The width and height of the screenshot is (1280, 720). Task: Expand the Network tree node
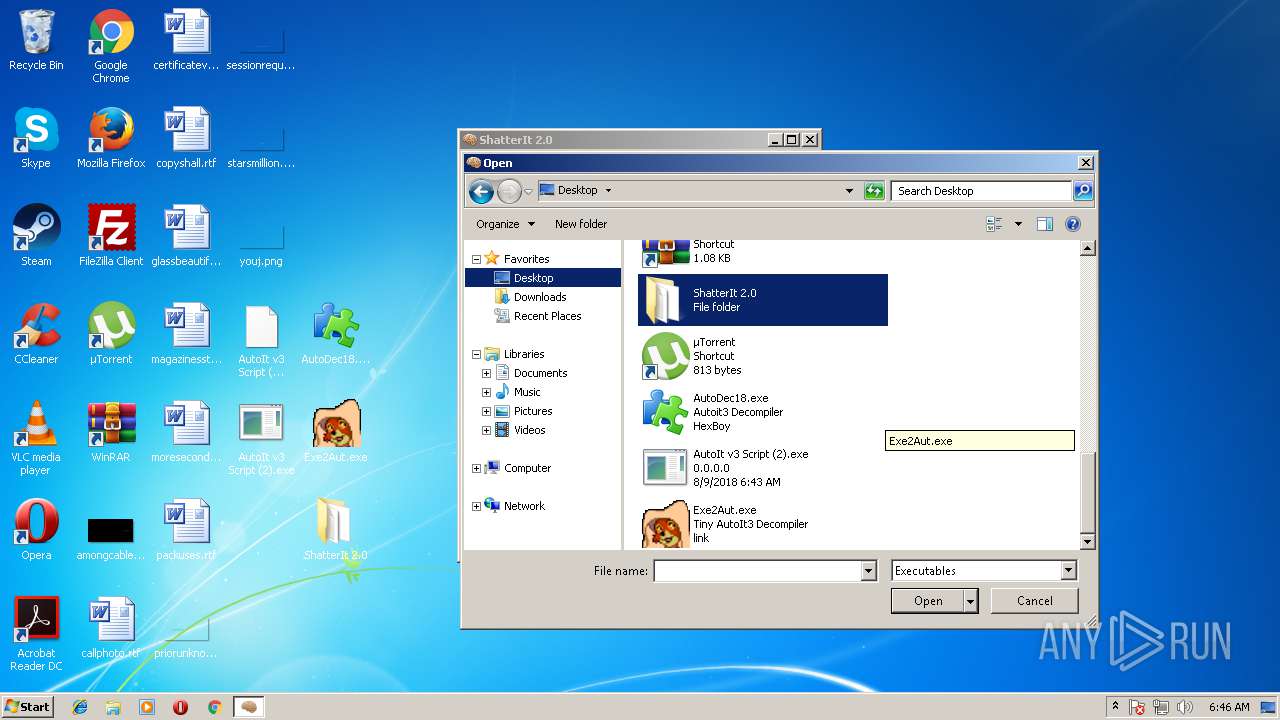(476, 506)
